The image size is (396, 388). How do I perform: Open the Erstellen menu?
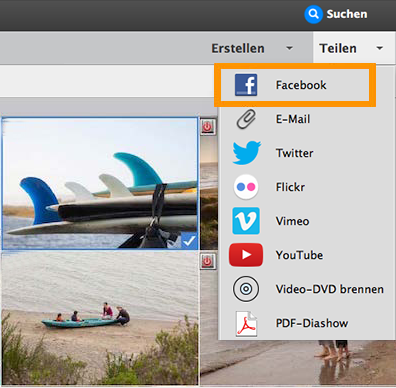coord(238,48)
